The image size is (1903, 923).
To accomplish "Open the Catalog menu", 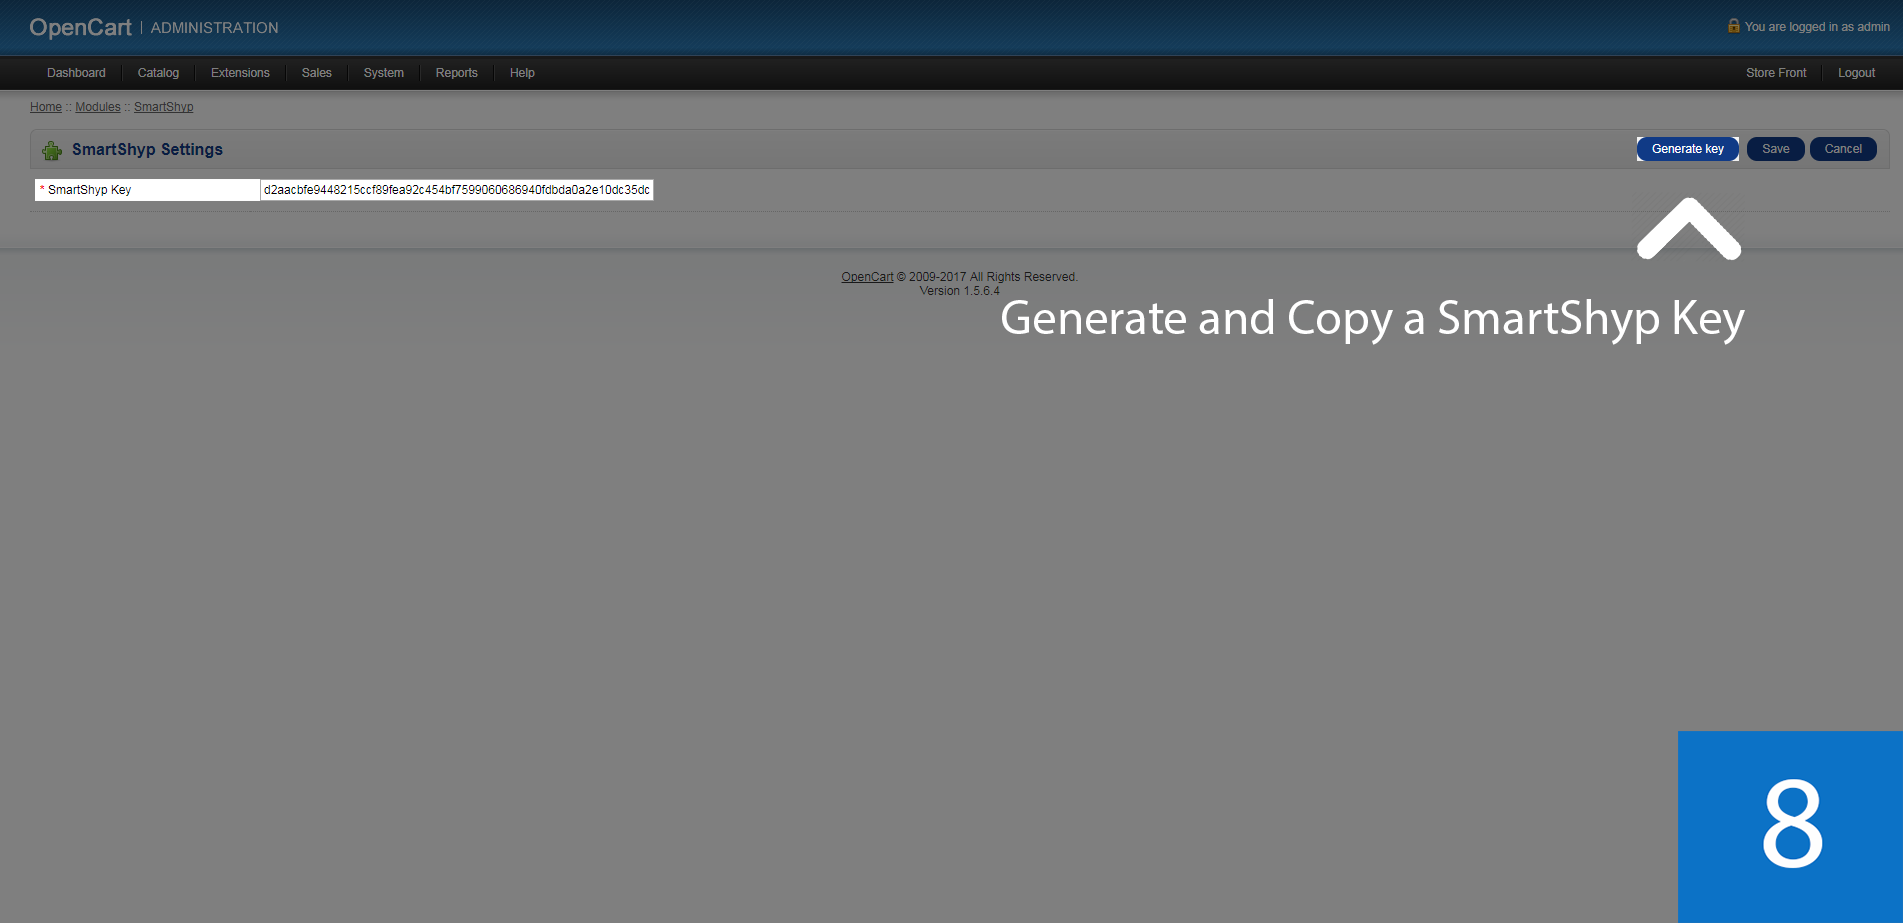I will click(x=158, y=73).
